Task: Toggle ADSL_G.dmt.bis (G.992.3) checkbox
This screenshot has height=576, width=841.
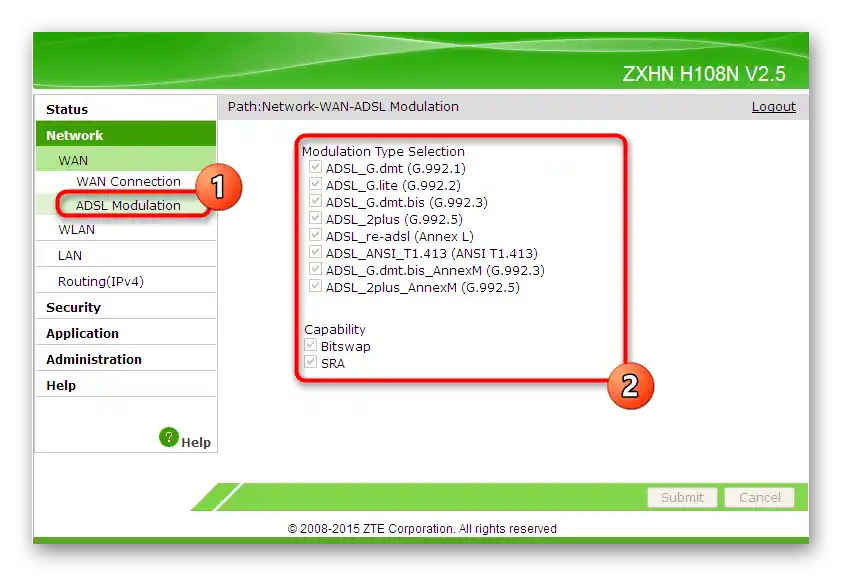Action: coord(315,202)
